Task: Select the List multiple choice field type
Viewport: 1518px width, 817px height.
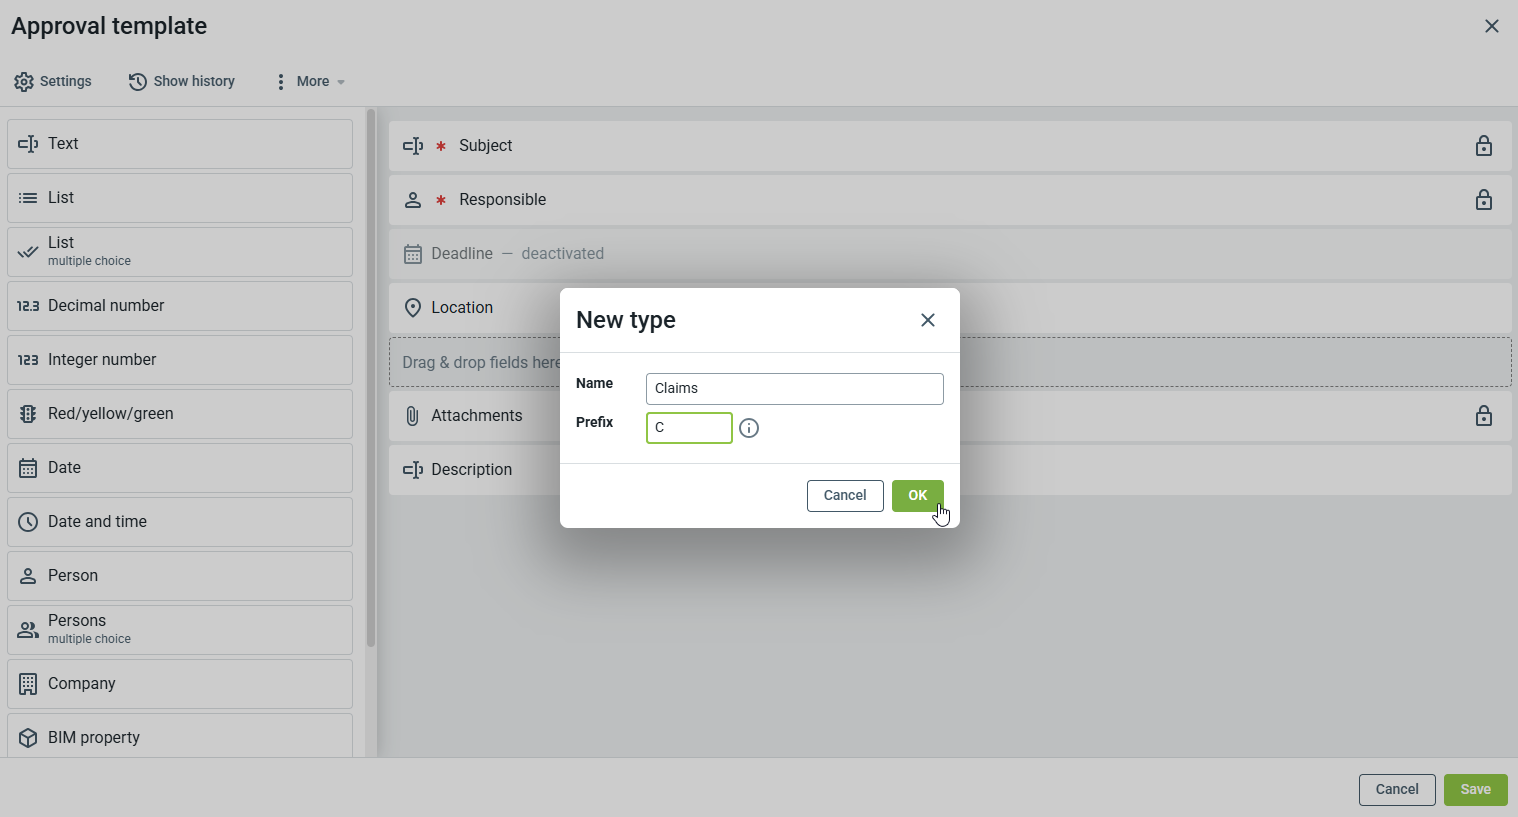Action: [x=180, y=252]
